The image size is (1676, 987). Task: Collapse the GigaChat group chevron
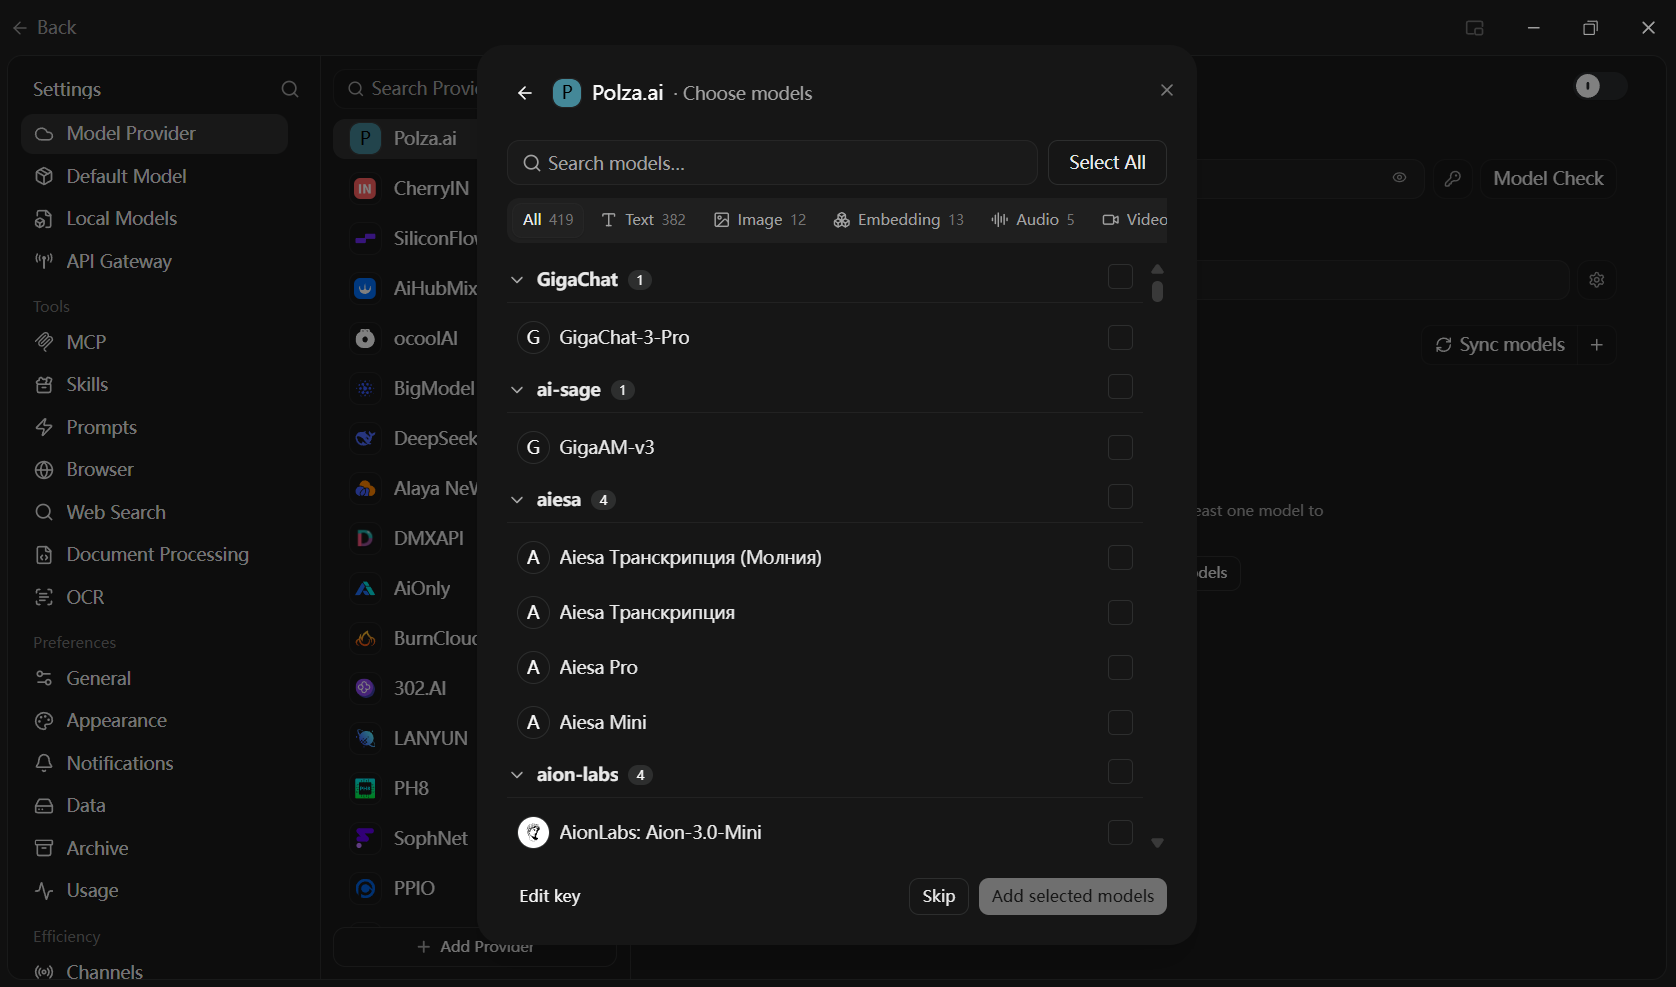[x=517, y=280]
